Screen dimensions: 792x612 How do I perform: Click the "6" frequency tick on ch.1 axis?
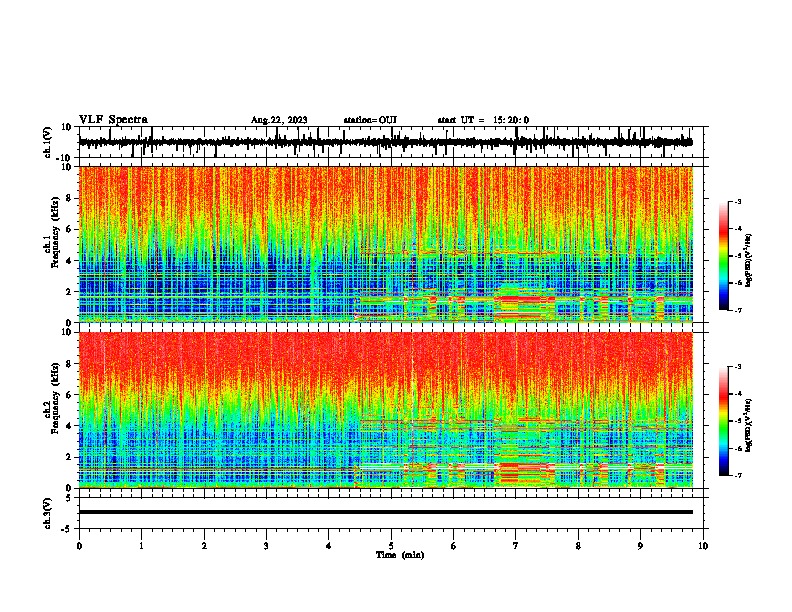tap(70, 229)
